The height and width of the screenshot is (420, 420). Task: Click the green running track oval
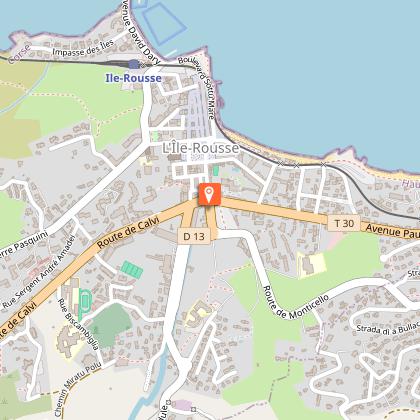pyautogui.click(x=85, y=299)
